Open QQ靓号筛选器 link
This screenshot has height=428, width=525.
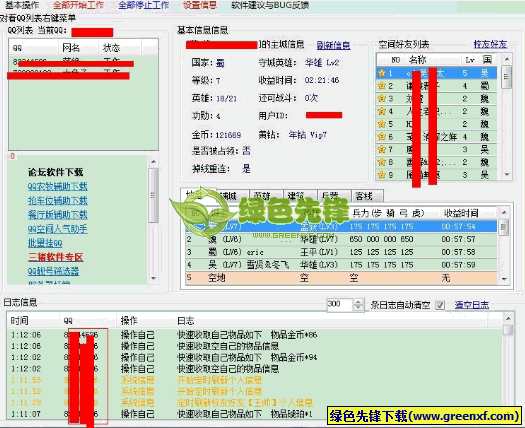pos(54,271)
